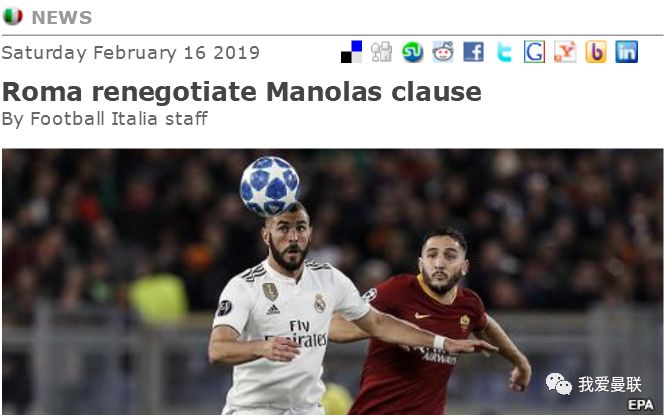Open the NEWS section heading
The image size is (664, 415).
point(62,17)
